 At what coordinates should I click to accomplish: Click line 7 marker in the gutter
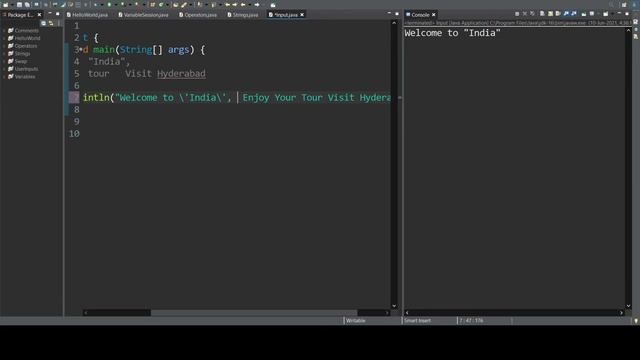click(74, 97)
